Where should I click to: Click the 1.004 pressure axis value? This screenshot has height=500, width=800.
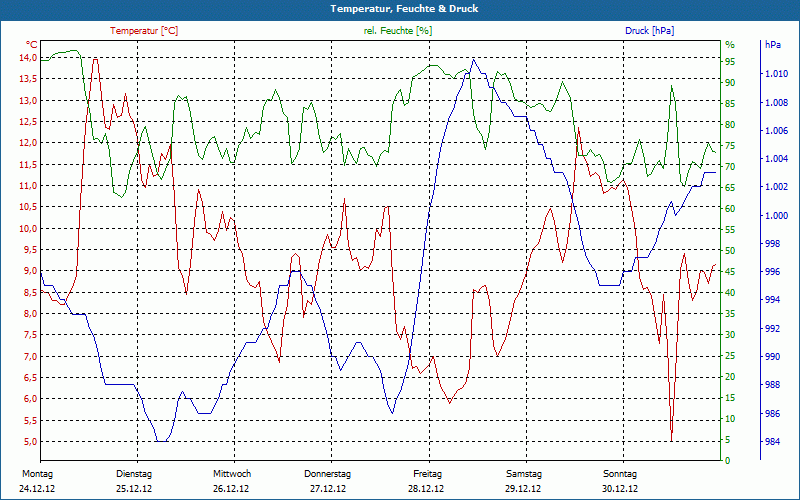[x=776, y=159]
